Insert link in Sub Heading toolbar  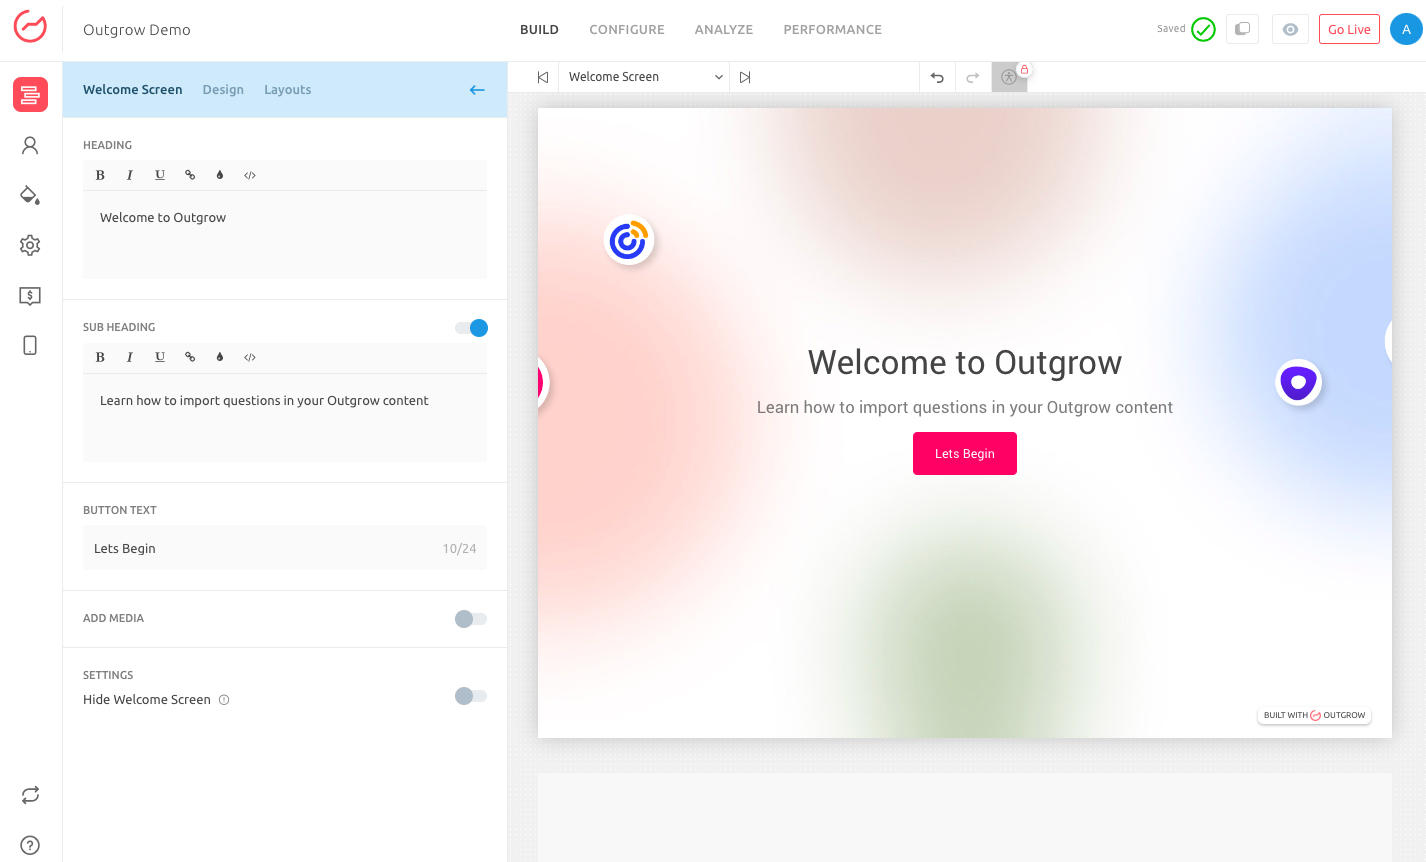coord(190,357)
